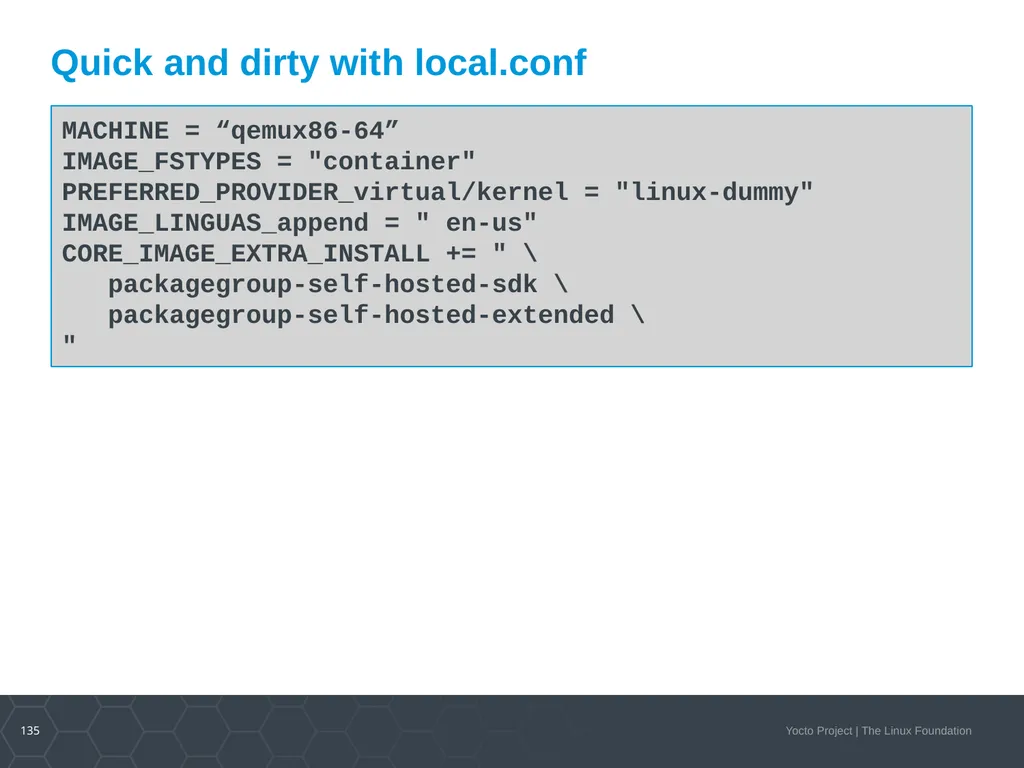Screen dimensions: 1024x768
Task: Click 'Yocto Project | The Linux Foundation' footer text
Action: pyautogui.click(x=878, y=731)
